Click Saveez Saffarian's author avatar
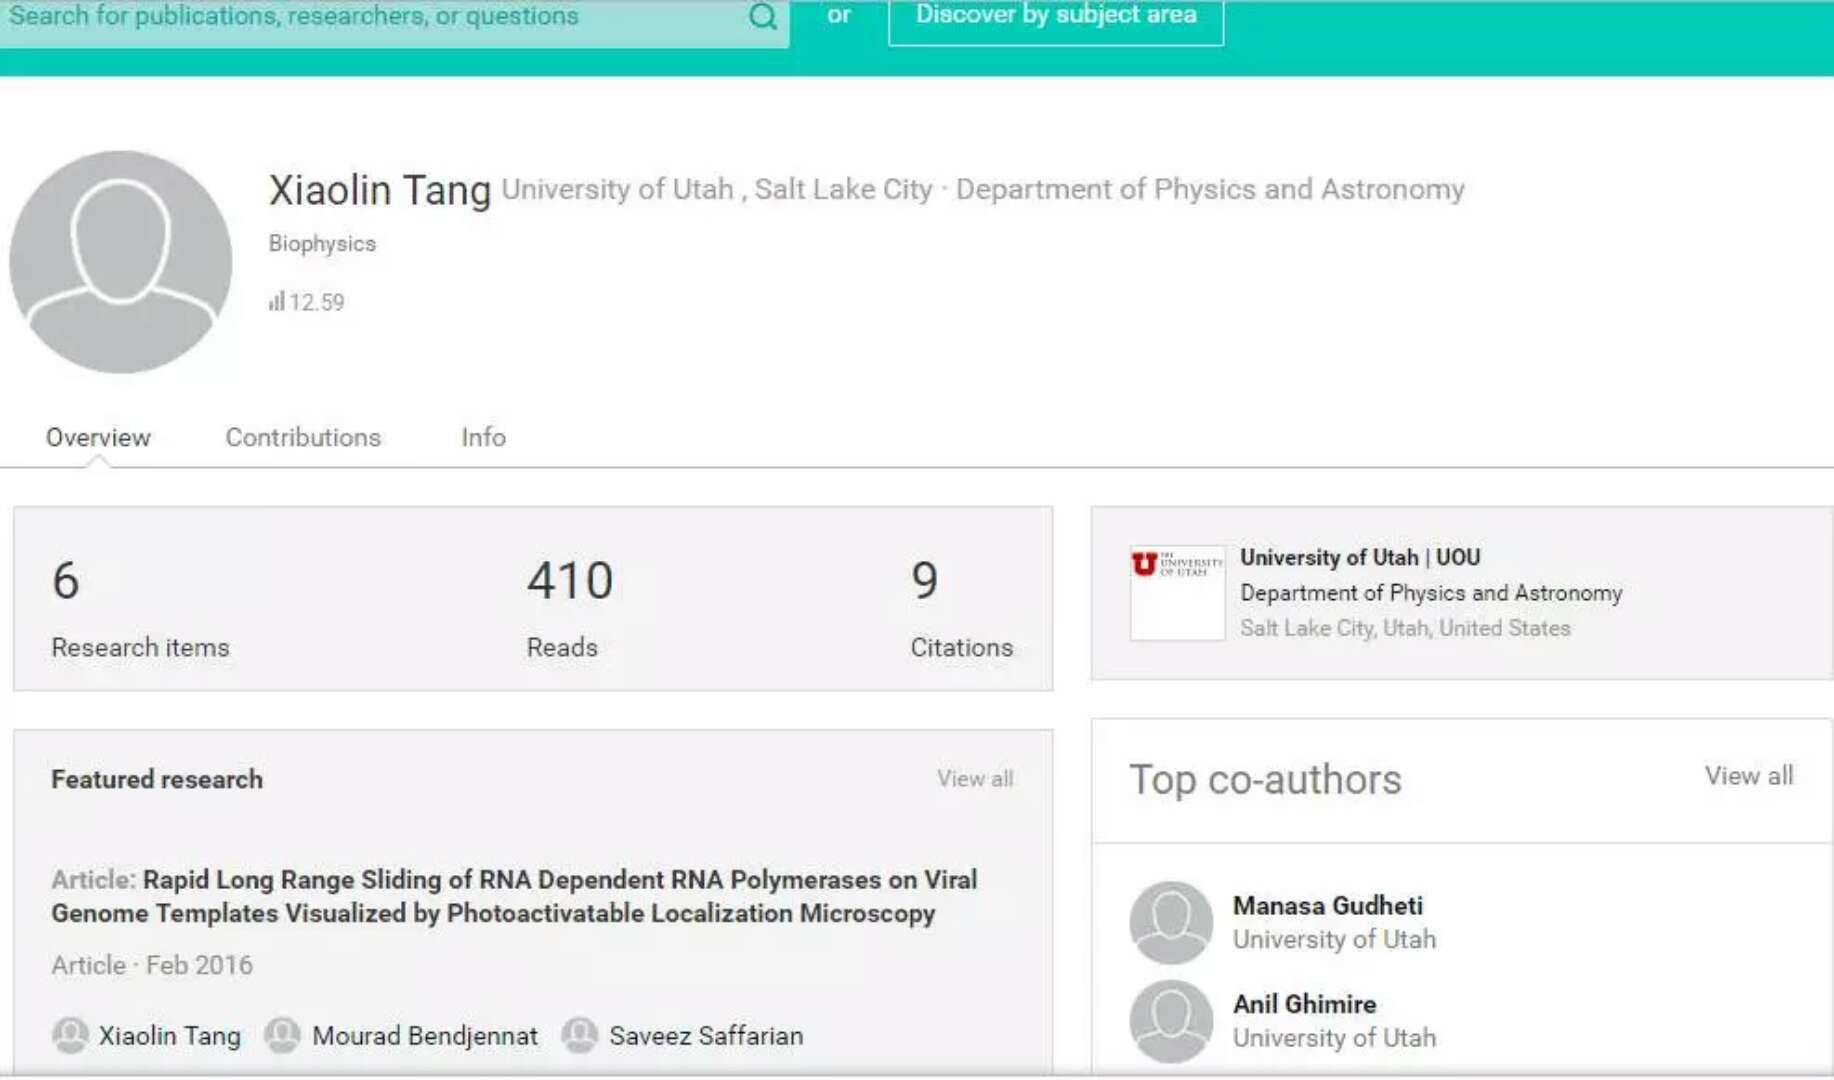 (x=580, y=1035)
